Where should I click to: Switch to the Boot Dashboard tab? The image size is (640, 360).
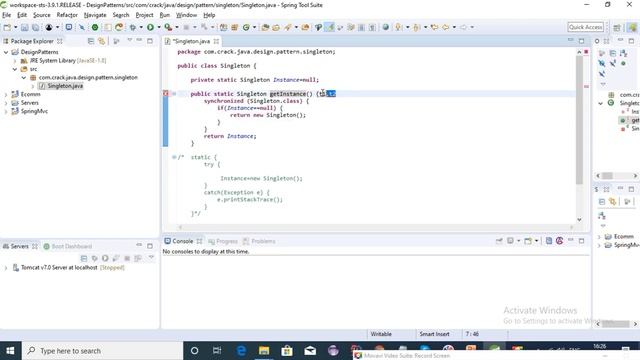[68, 246]
